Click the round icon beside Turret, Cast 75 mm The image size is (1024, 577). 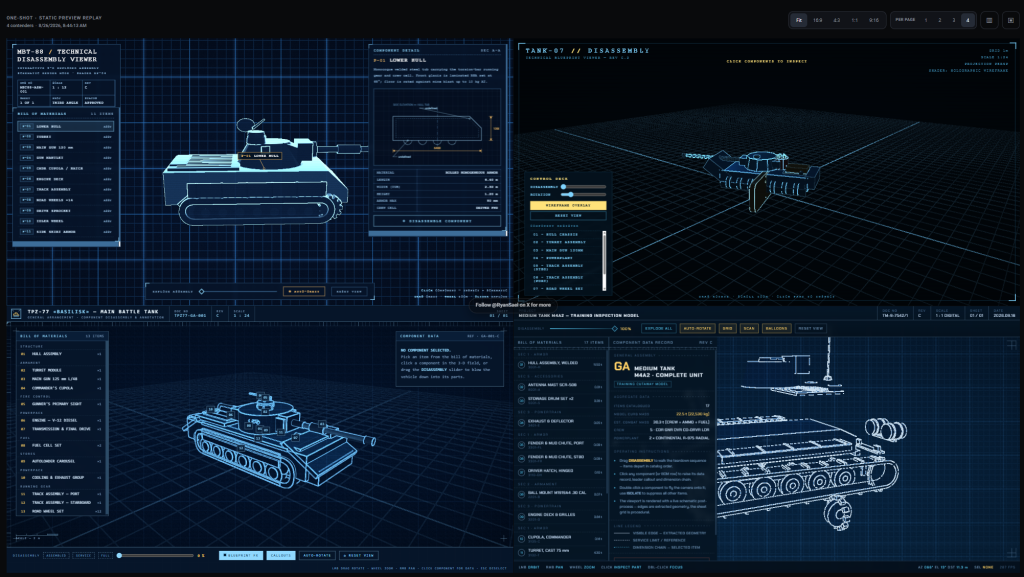[x=522, y=553]
